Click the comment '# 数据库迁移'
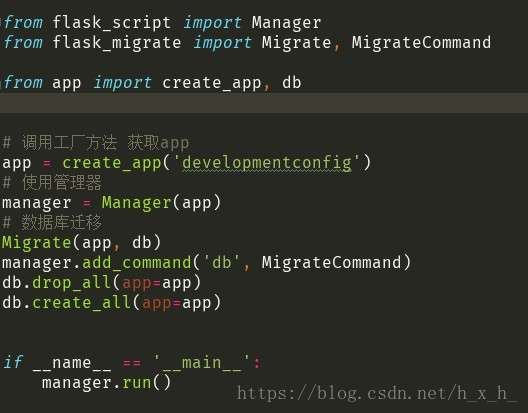 coord(52,222)
